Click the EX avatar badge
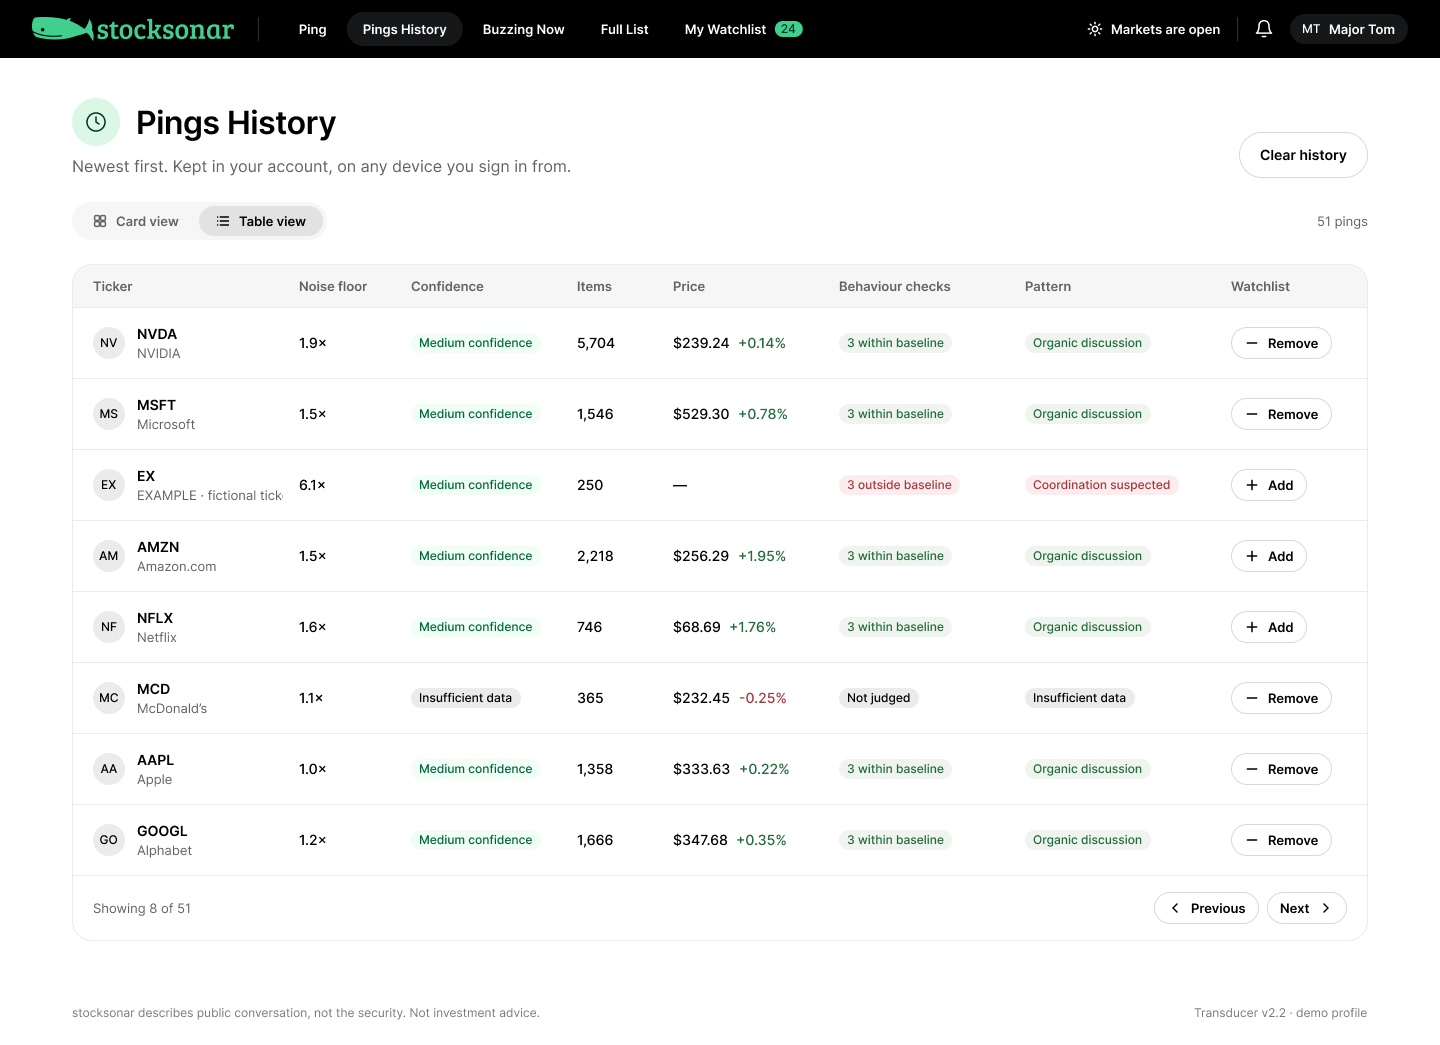The image size is (1440, 1045). coord(109,485)
